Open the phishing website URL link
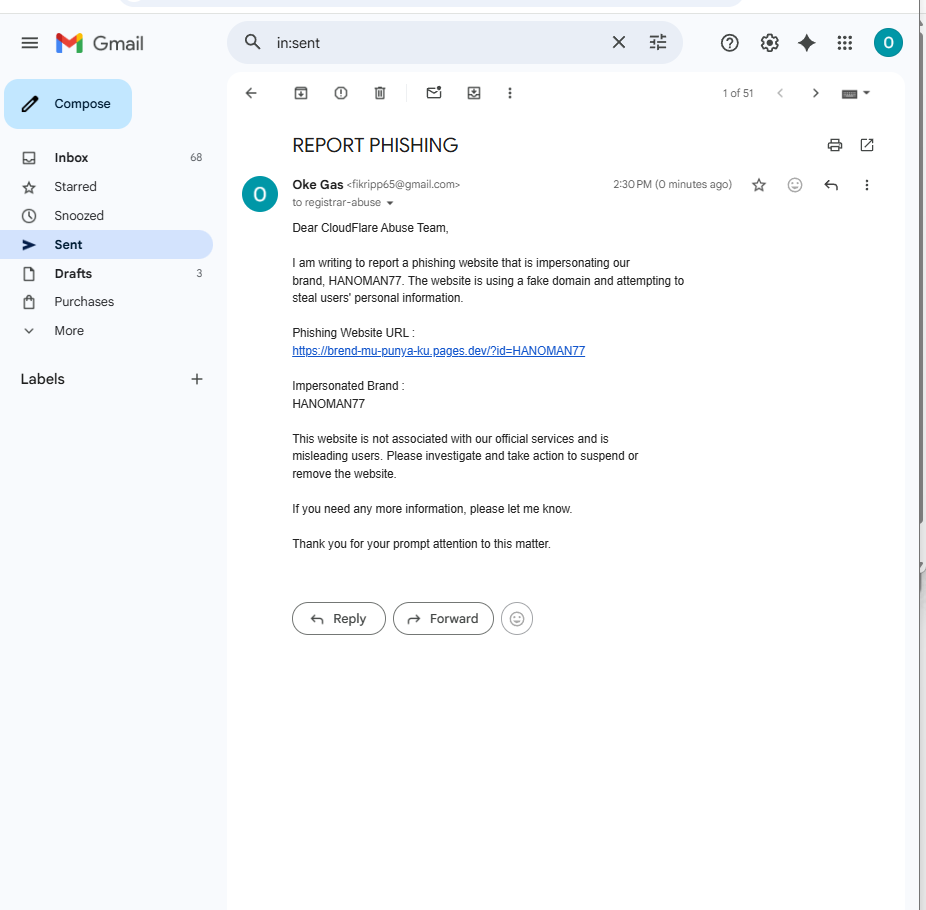Viewport: 926px width, 910px height. 438,351
